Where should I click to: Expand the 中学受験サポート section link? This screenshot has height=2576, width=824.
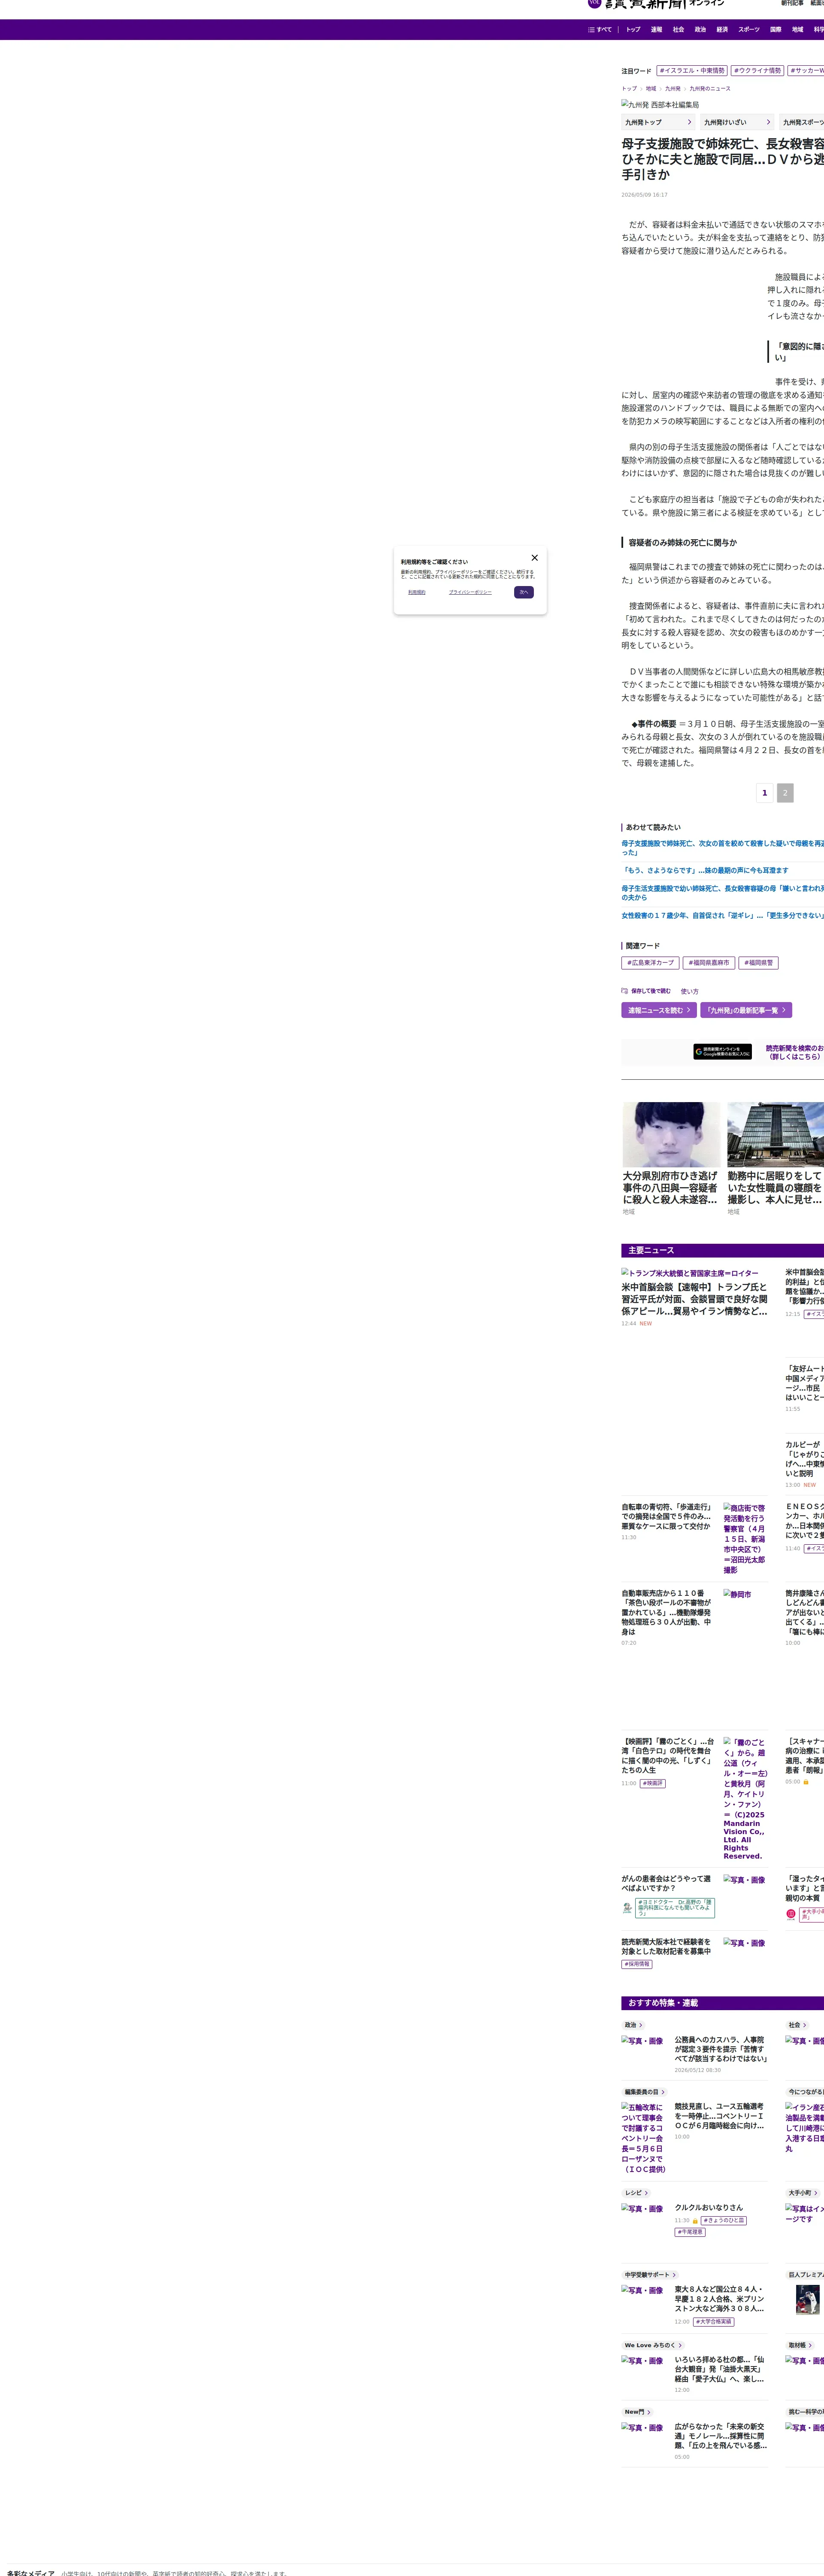click(x=651, y=2275)
